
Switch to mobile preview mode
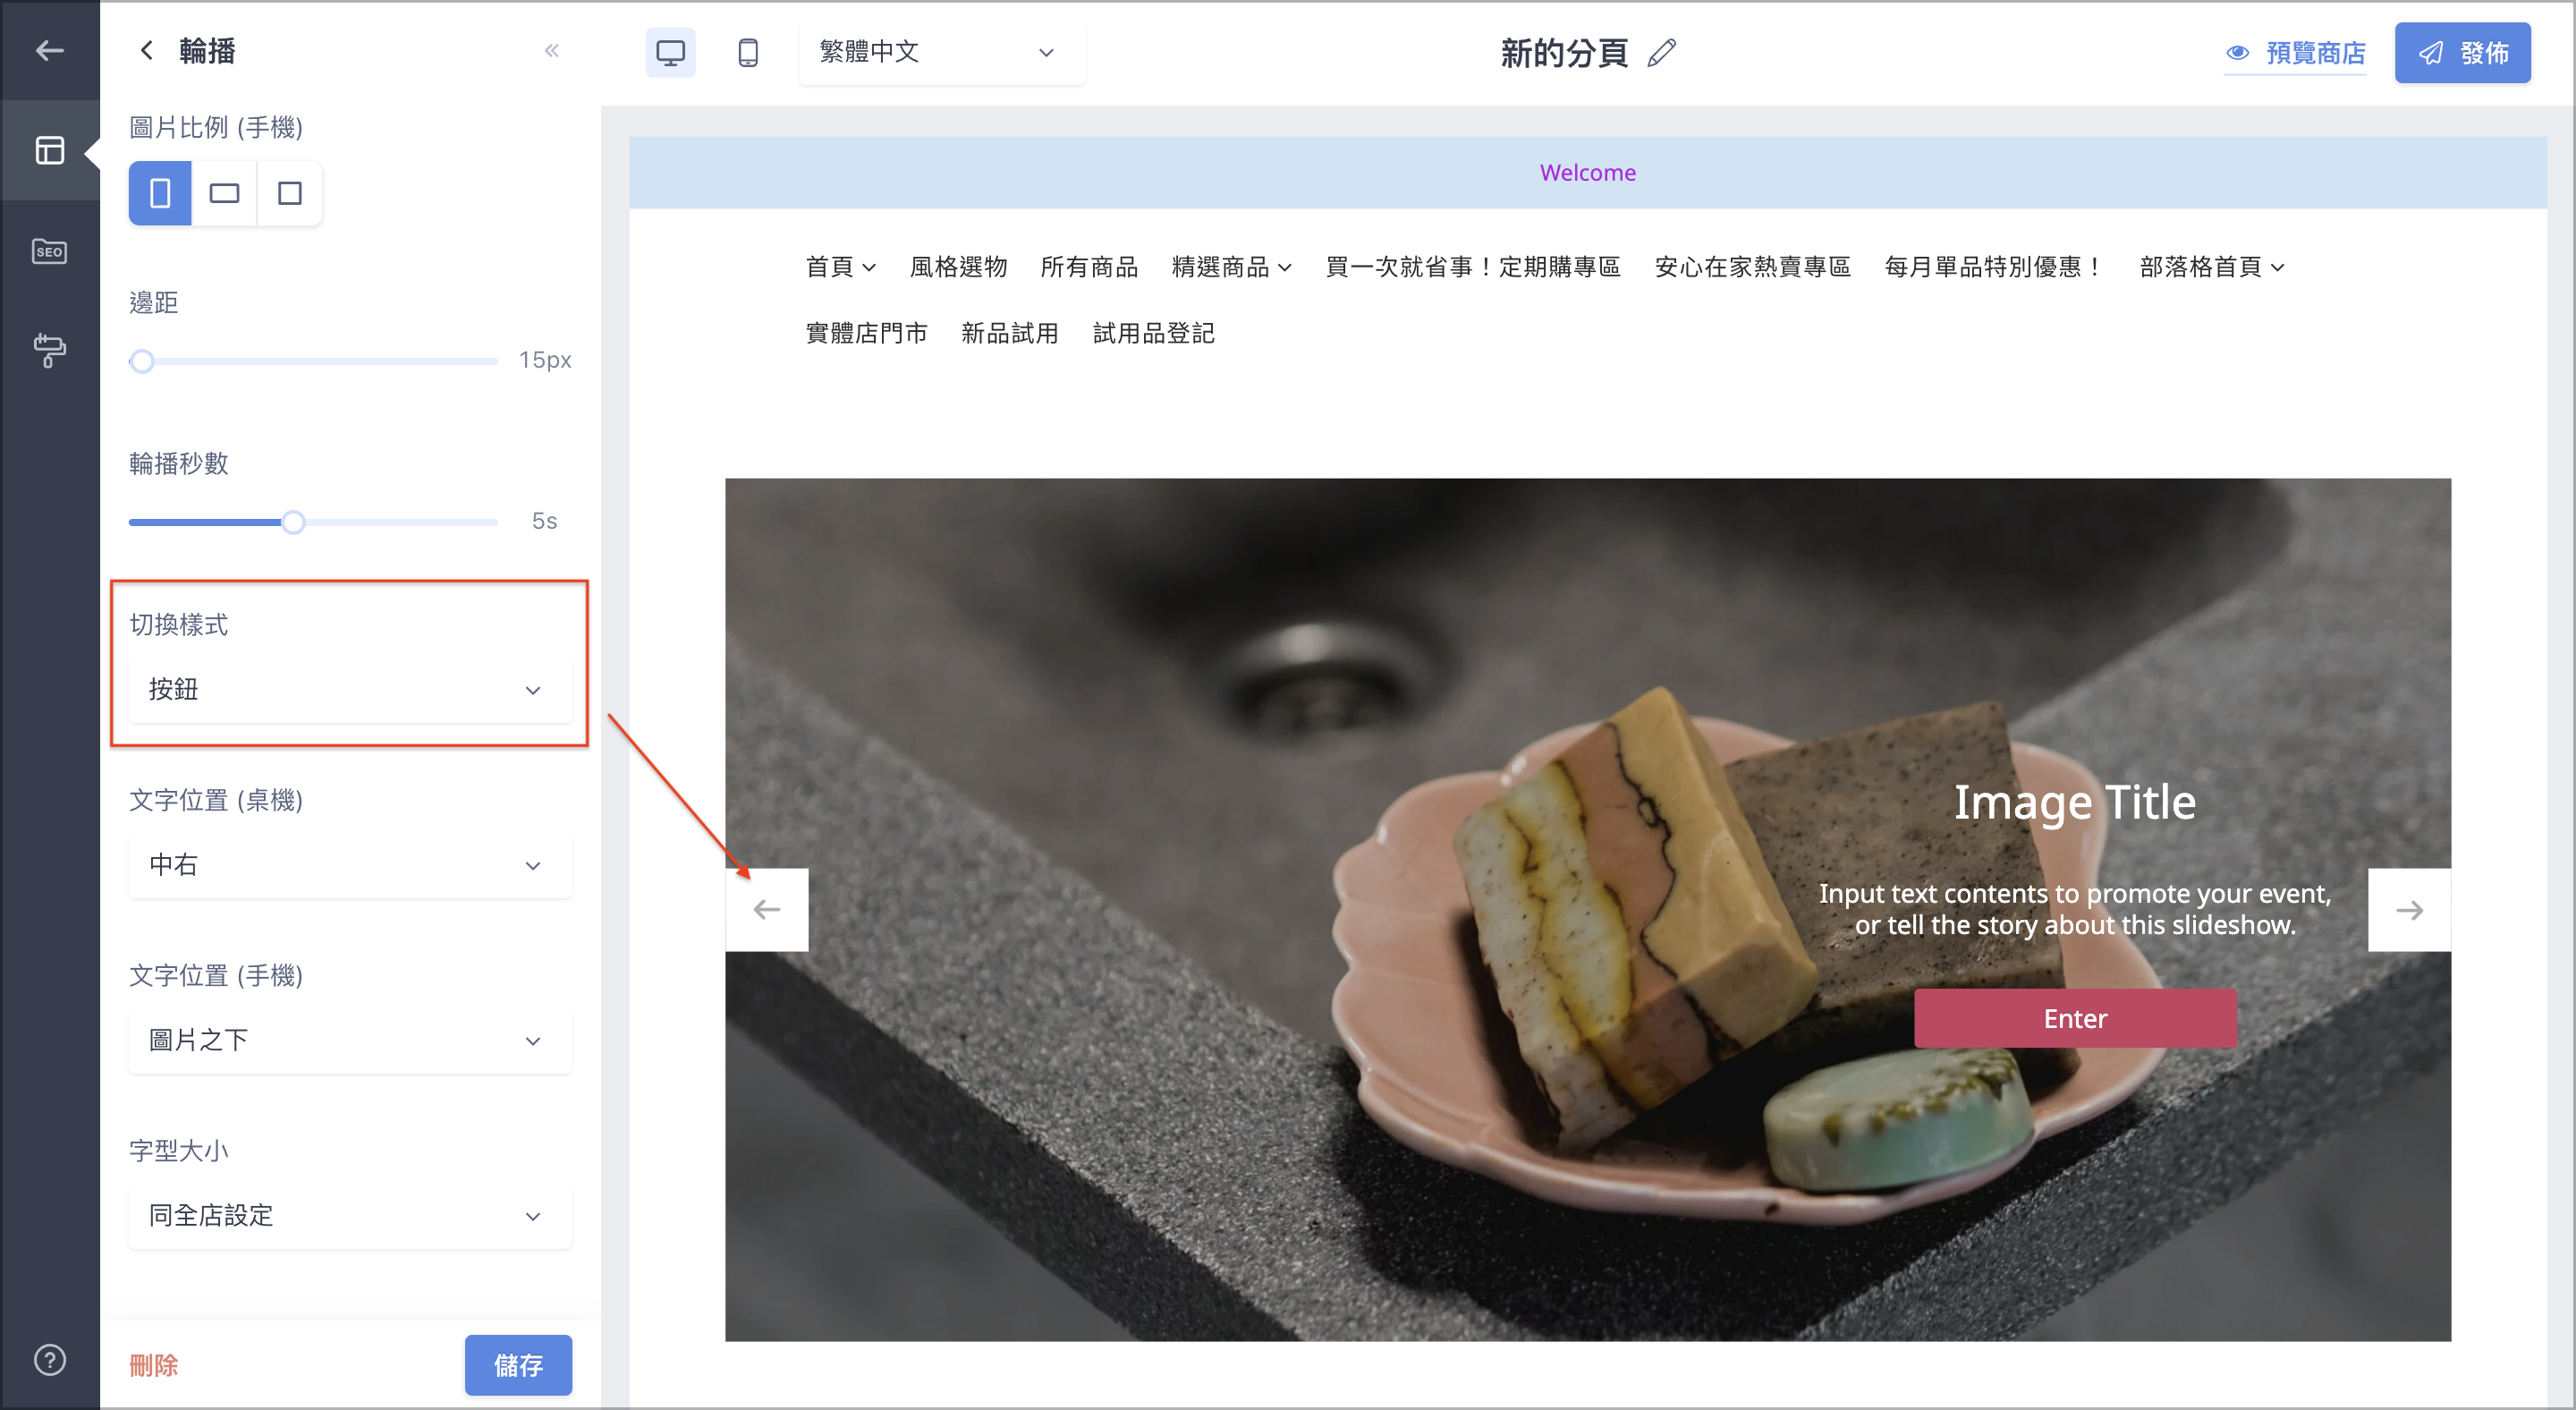(x=748, y=52)
